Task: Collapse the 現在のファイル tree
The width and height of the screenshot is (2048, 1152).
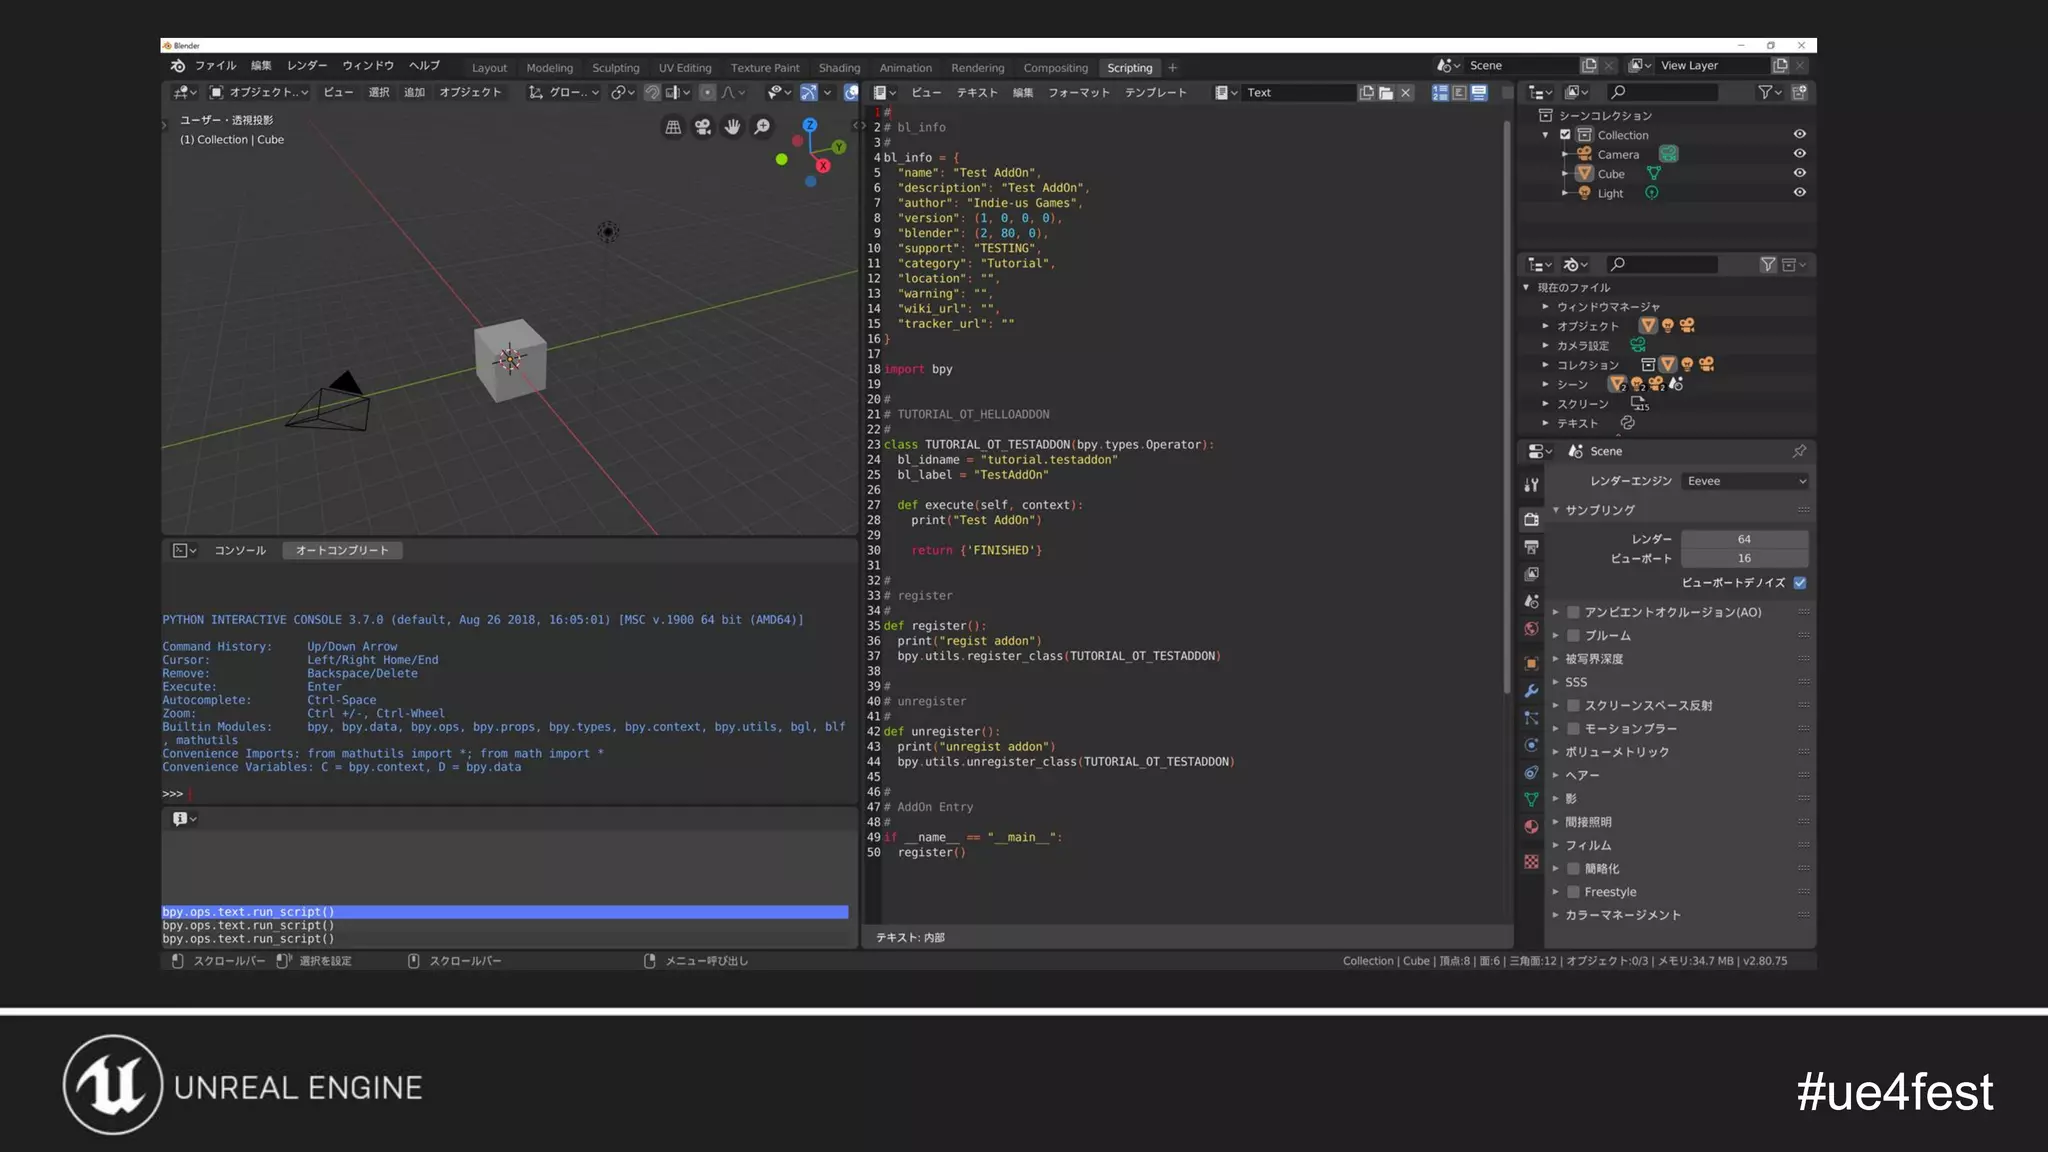Action: [x=1526, y=287]
